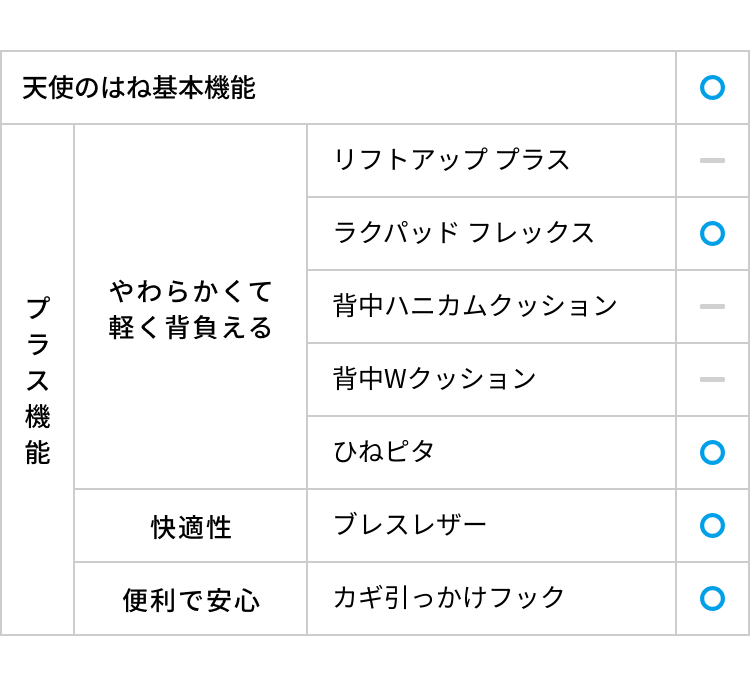
Task: Click the dash mark for リフトアップ プラス
Action: click(x=712, y=160)
